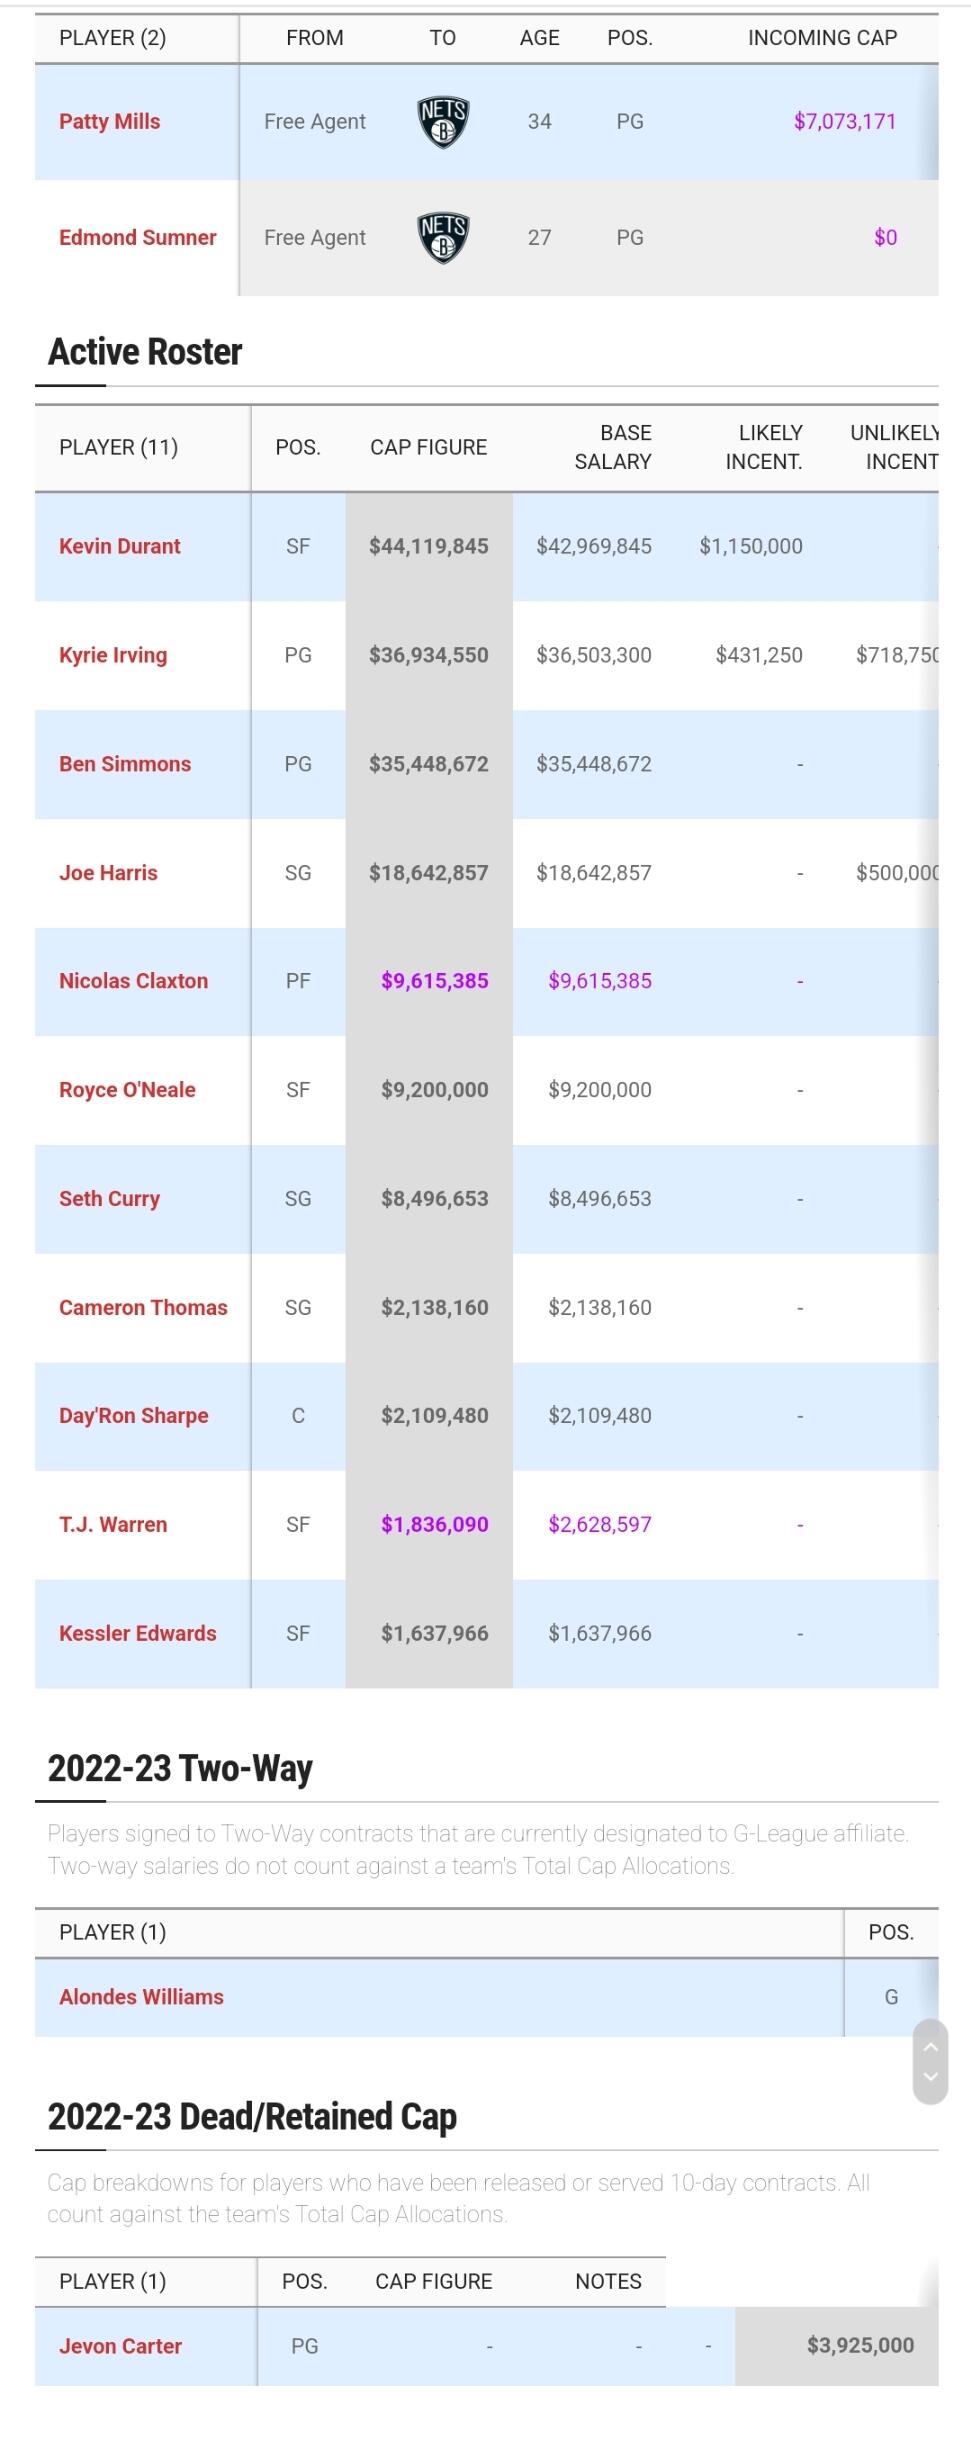Select Ben Simmons player link
The width and height of the screenshot is (971, 2437).
125,764
